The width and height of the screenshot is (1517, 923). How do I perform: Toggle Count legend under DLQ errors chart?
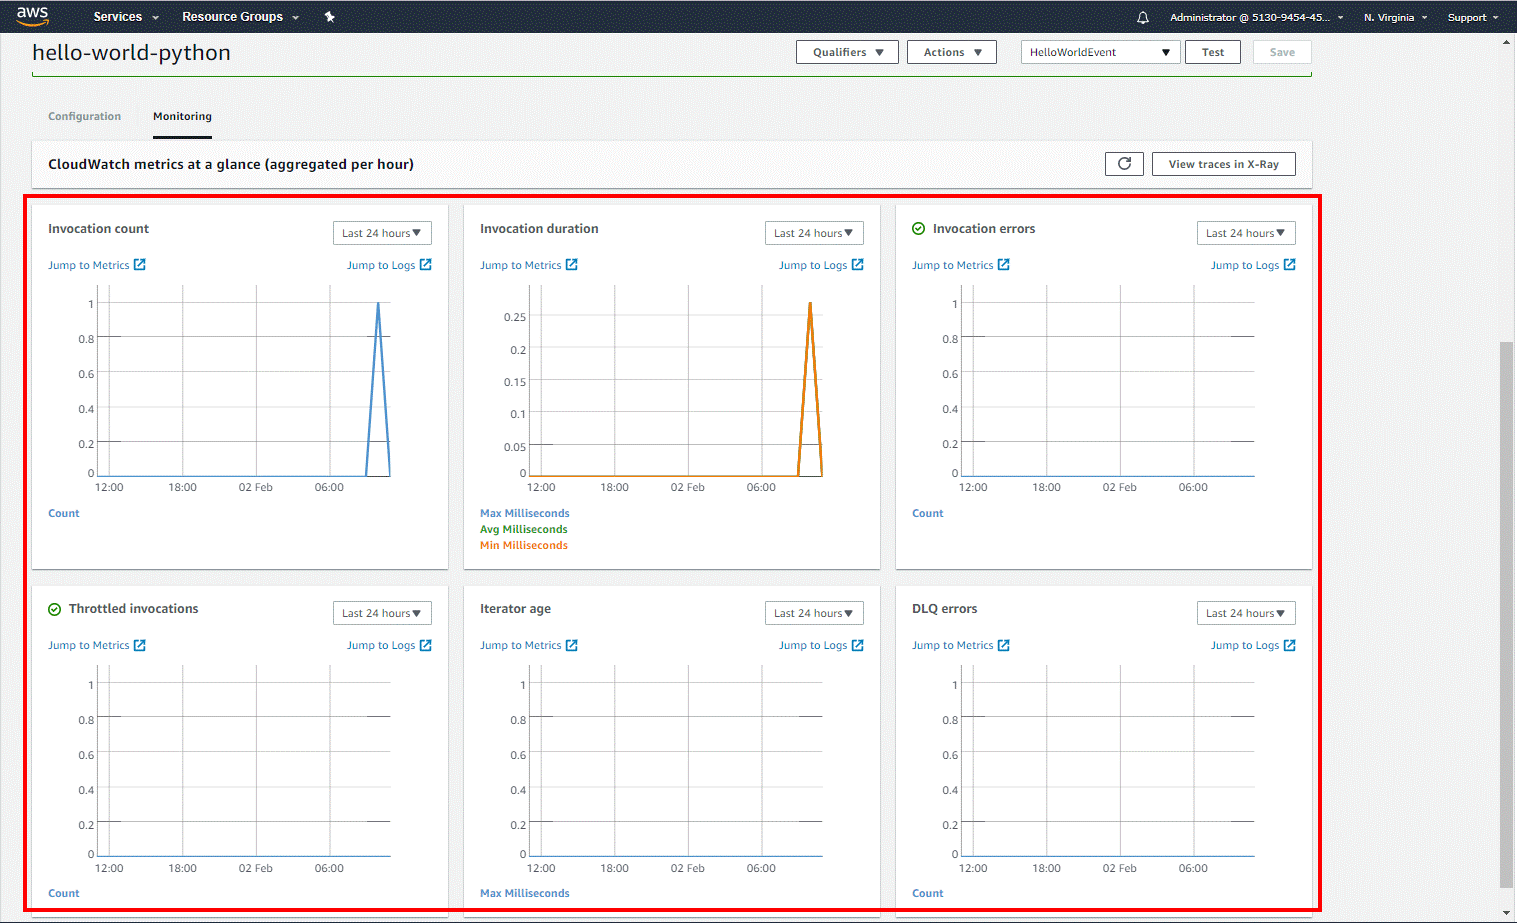point(928,893)
